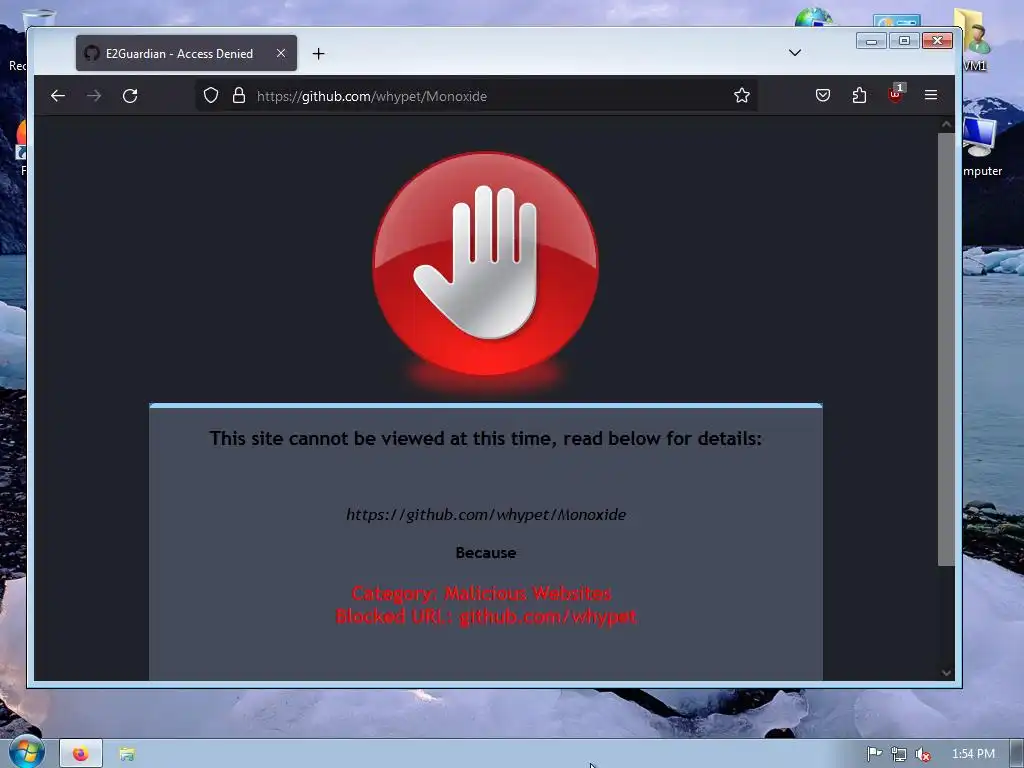Click the muted volume tray icon
Viewport: 1024px width, 768px height.
[923, 754]
